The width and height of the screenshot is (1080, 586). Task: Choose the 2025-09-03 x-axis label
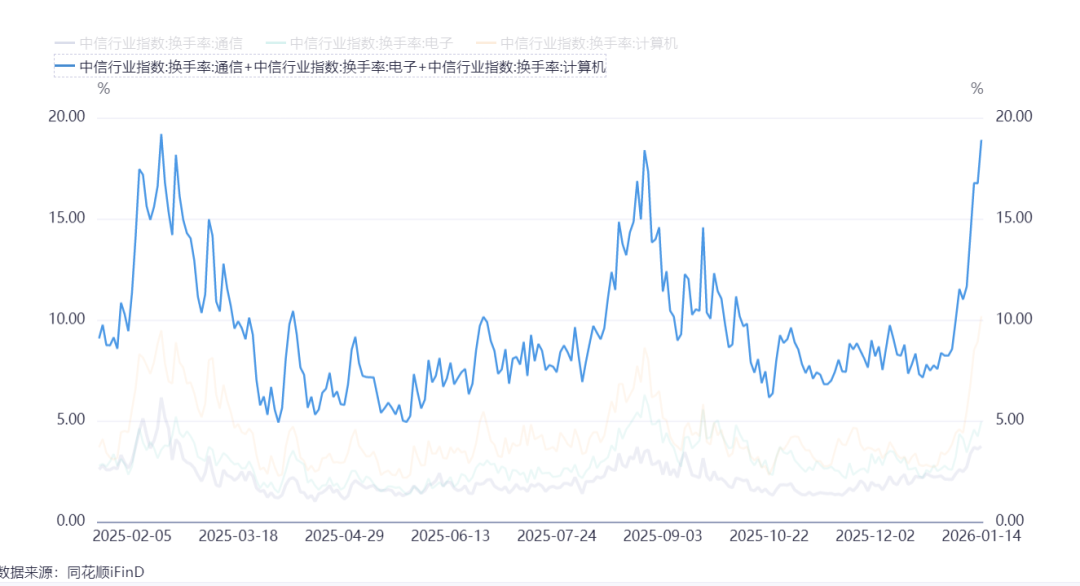point(663,536)
